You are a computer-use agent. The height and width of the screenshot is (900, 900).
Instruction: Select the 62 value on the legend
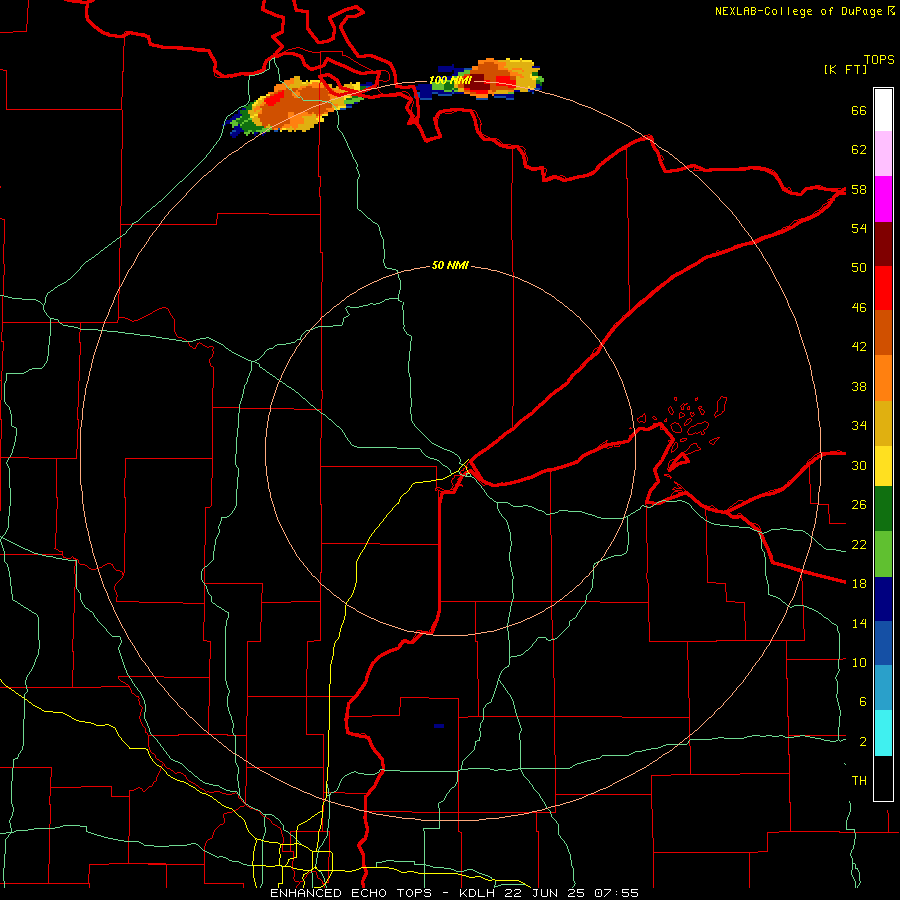859,150
